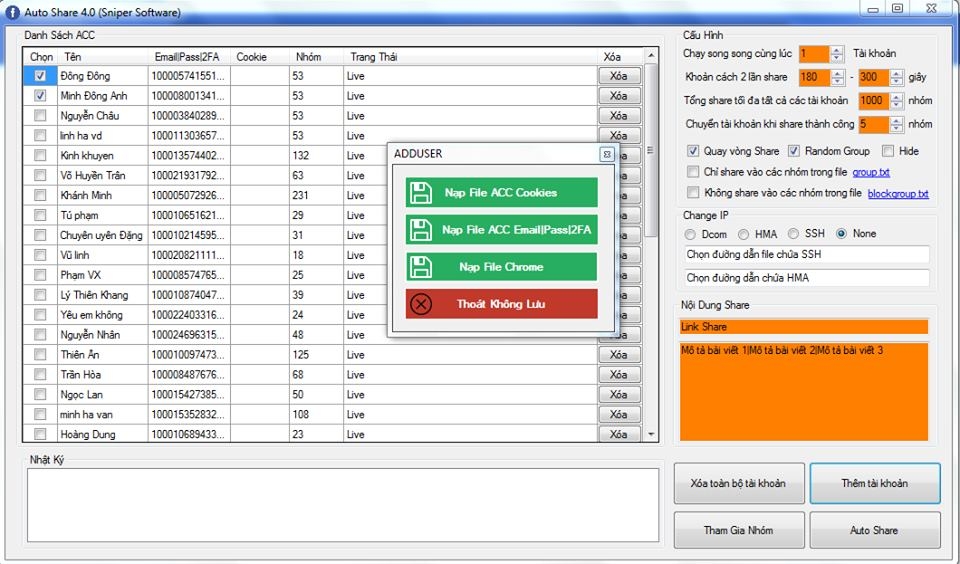Open the blockgroup.txt link
This screenshot has width=960, height=564.
898,194
